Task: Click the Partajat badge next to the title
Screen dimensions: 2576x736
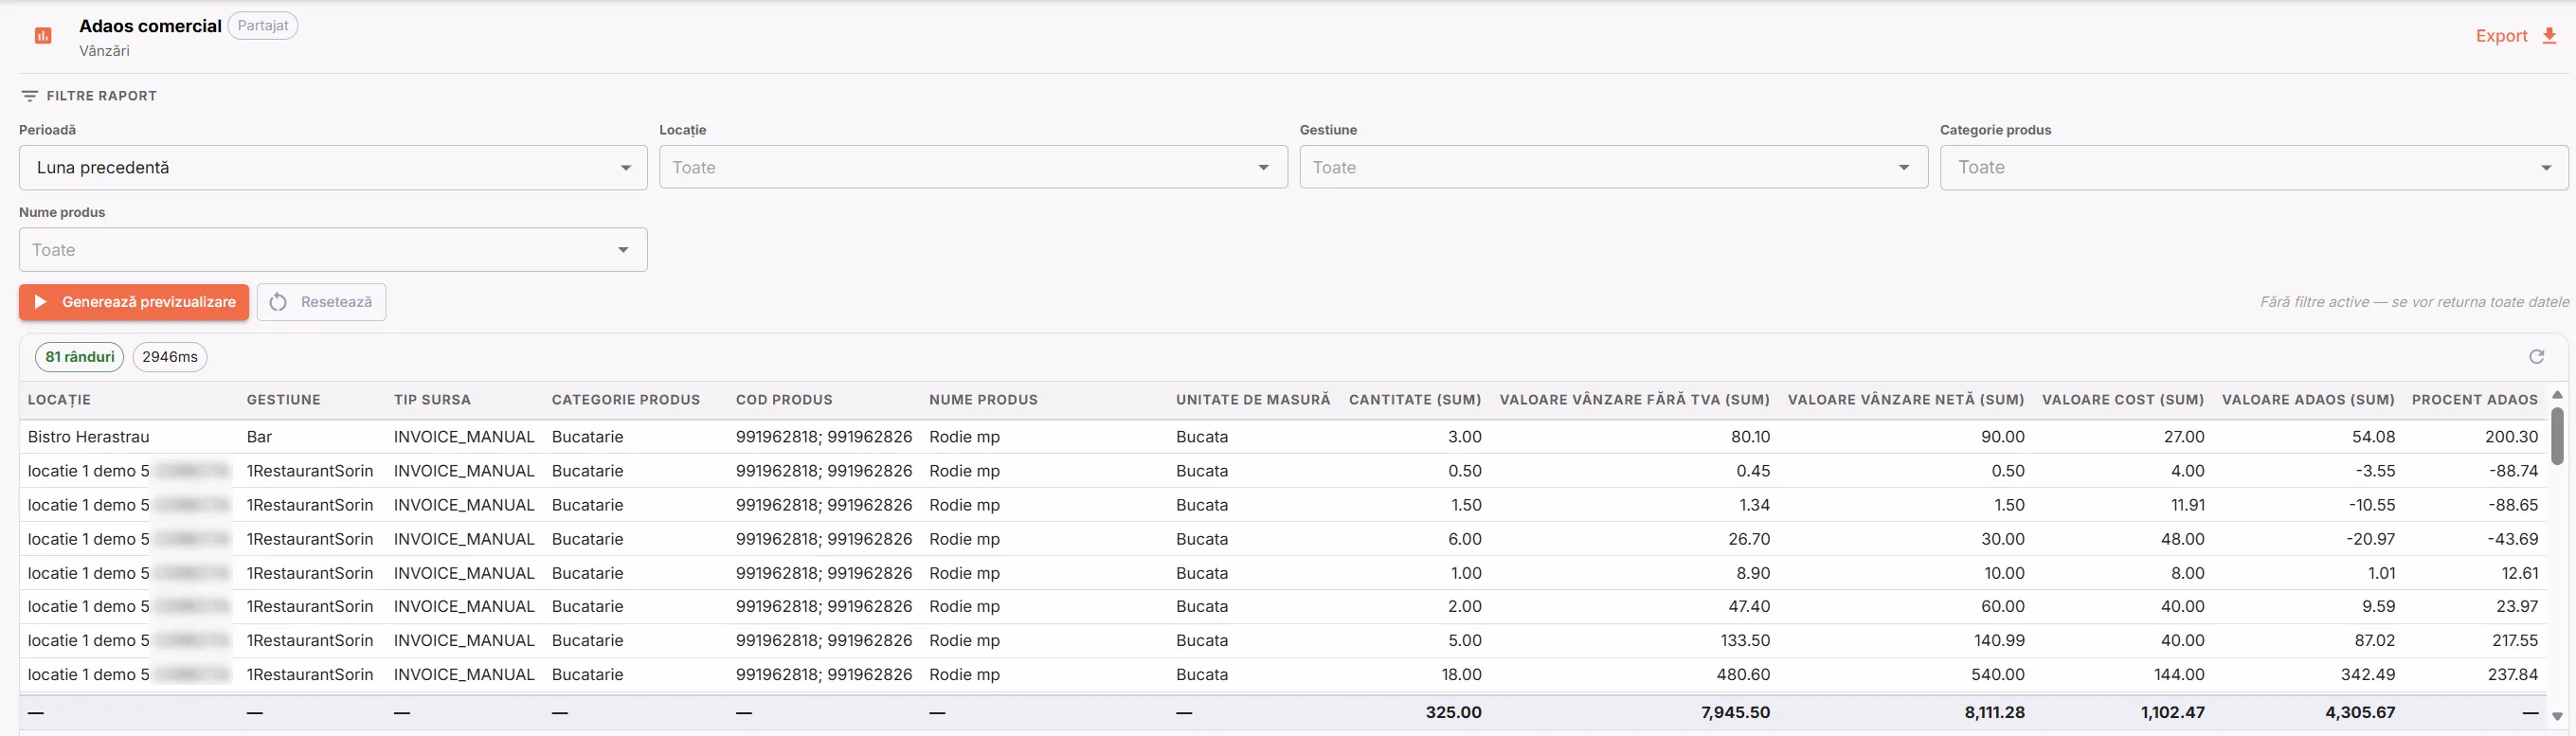Action: pyautogui.click(x=263, y=26)
